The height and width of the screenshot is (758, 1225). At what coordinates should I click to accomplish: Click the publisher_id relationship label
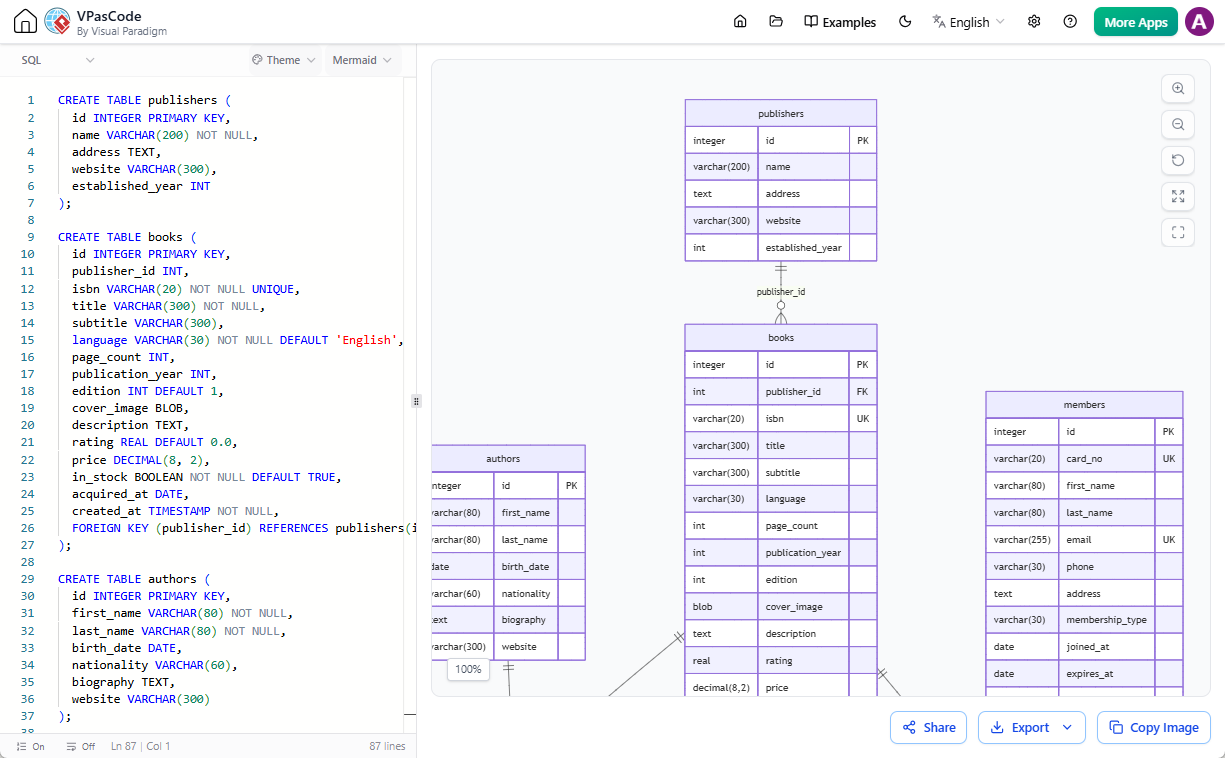781,292
